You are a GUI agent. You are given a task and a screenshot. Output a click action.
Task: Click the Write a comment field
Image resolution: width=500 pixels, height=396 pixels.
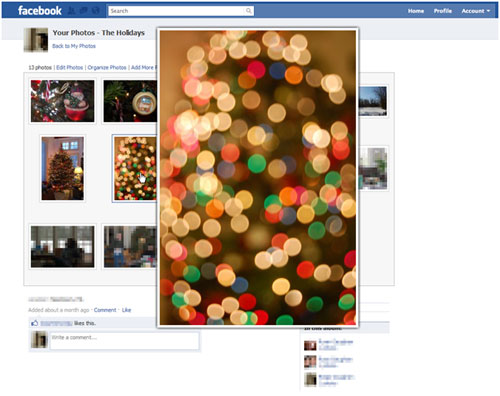(125, 340)
